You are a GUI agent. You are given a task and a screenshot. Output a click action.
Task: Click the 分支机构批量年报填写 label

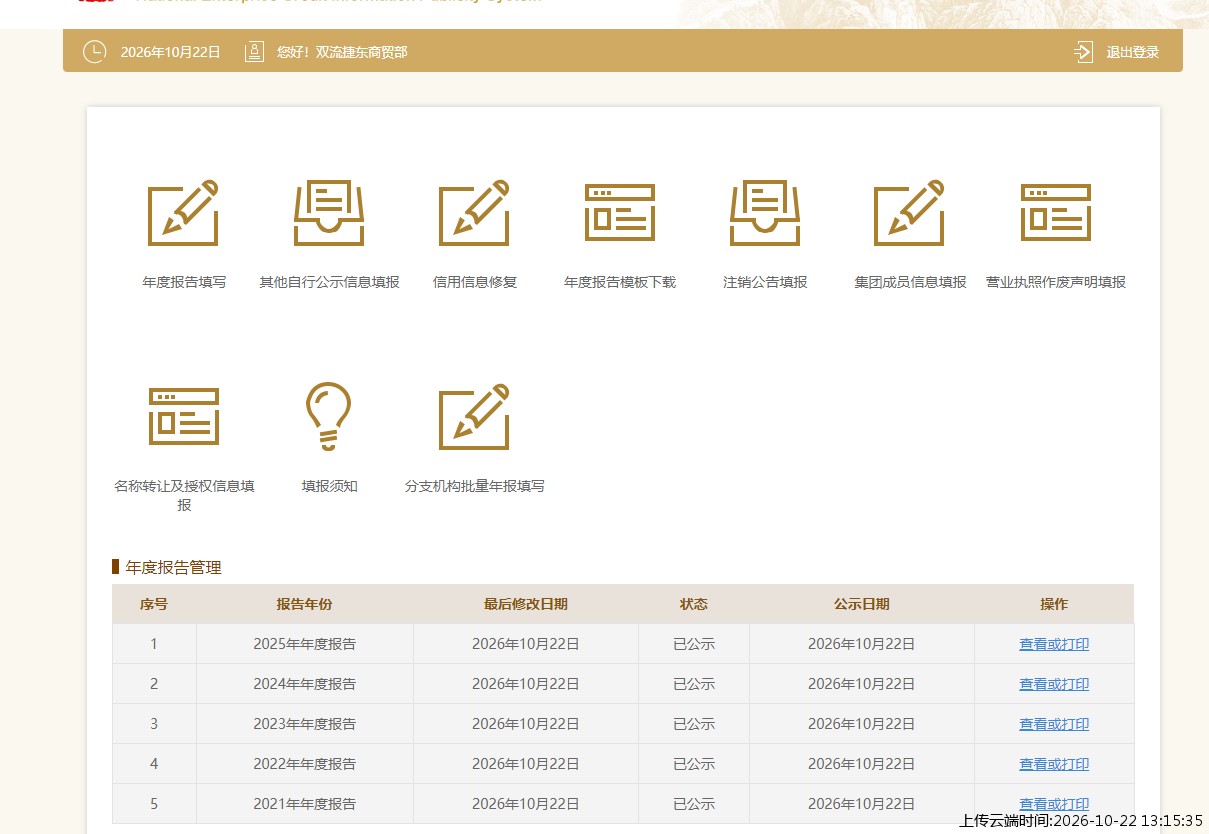[475, 486]
